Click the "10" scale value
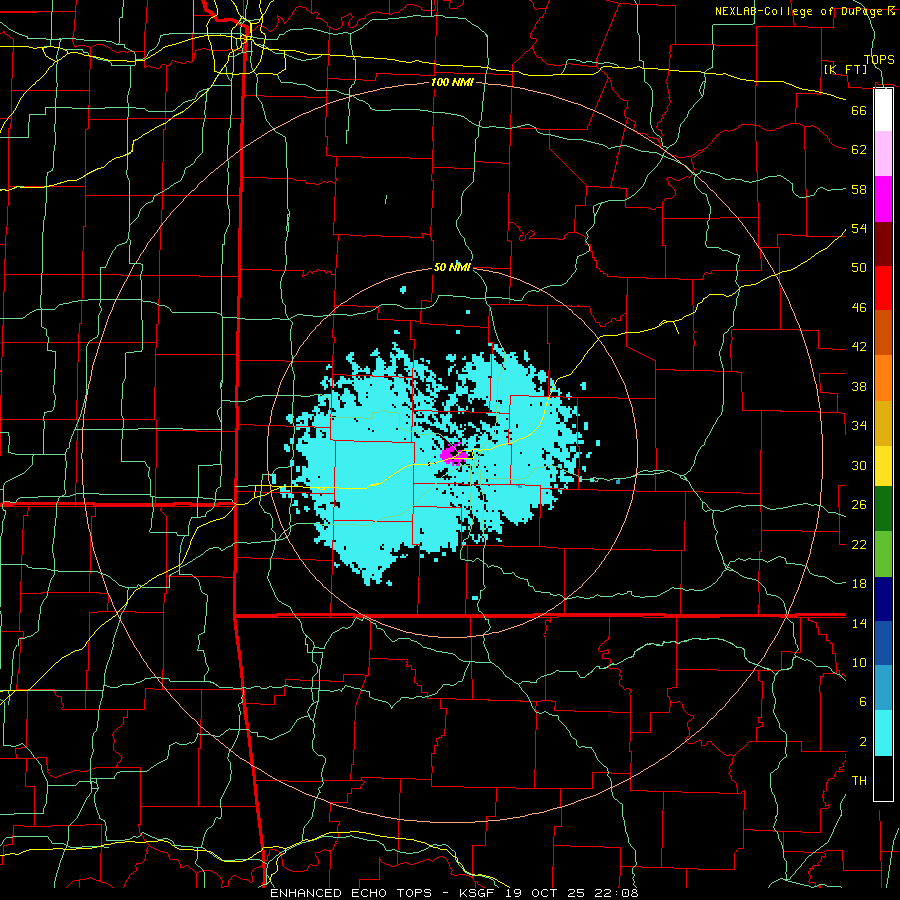The height and width of the screenshot is (900, 900). (859, 662)
